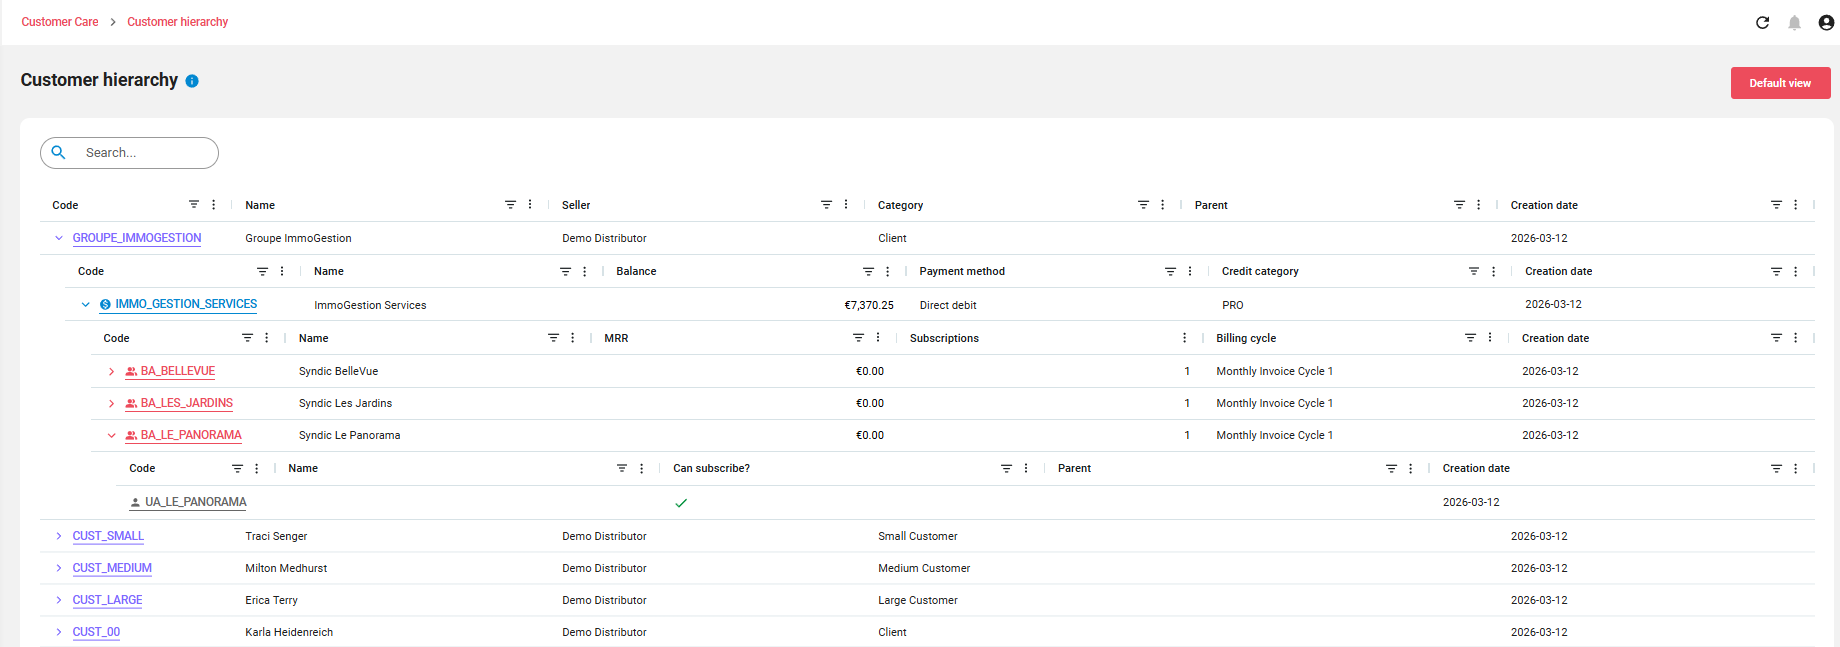Filter the Category column
Viewport: 1840px width, 647px height.
1143,204
